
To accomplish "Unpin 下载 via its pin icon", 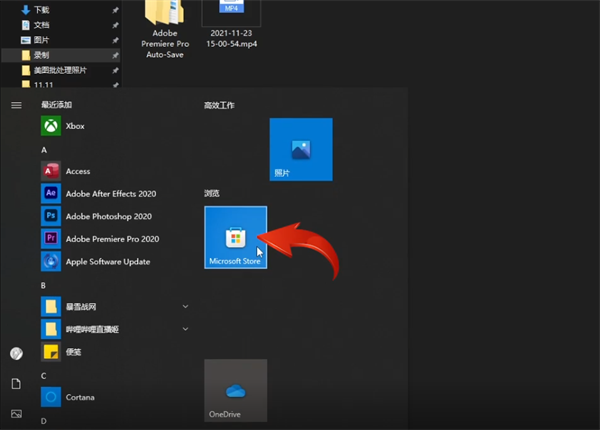I will click(115, 10).
